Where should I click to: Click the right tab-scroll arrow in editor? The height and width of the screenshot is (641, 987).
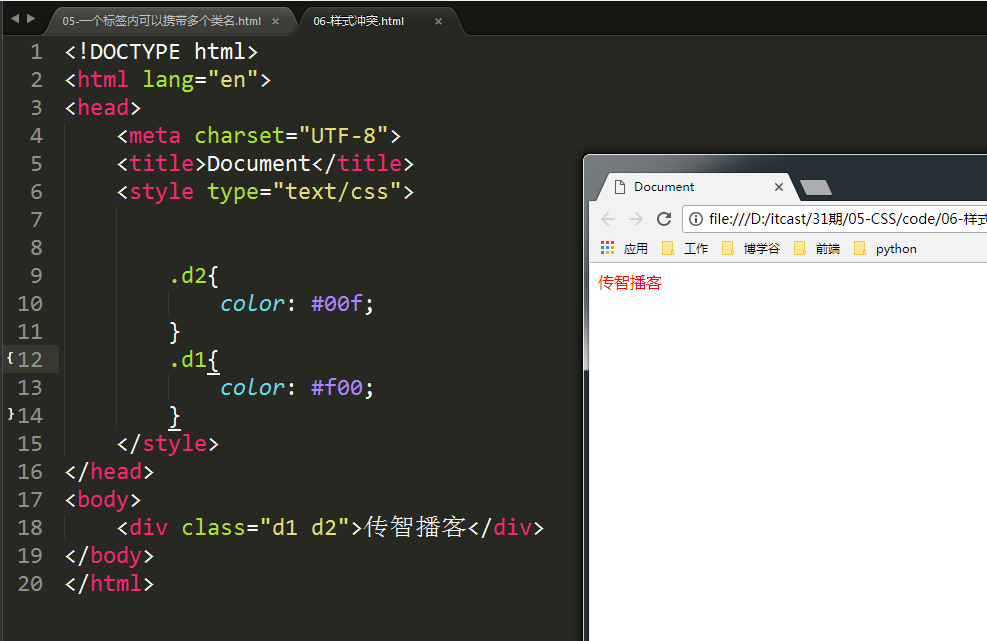click(x=31, y=19)
